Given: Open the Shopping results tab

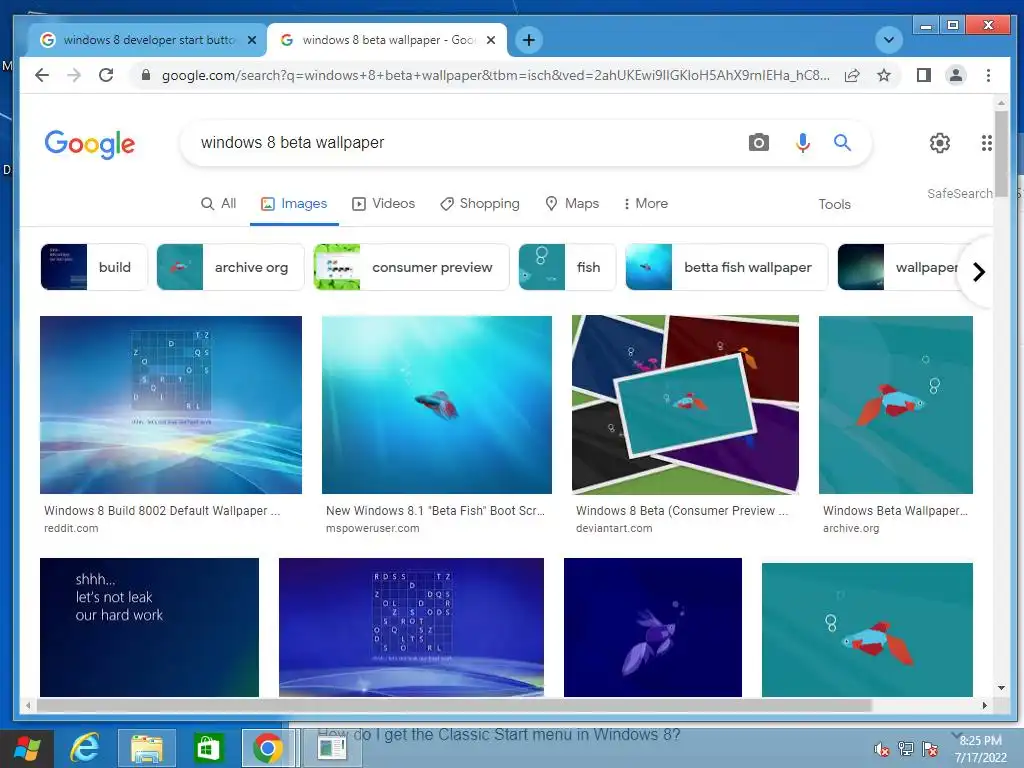Looking at the screenshot, I should [x=479, y=204].
